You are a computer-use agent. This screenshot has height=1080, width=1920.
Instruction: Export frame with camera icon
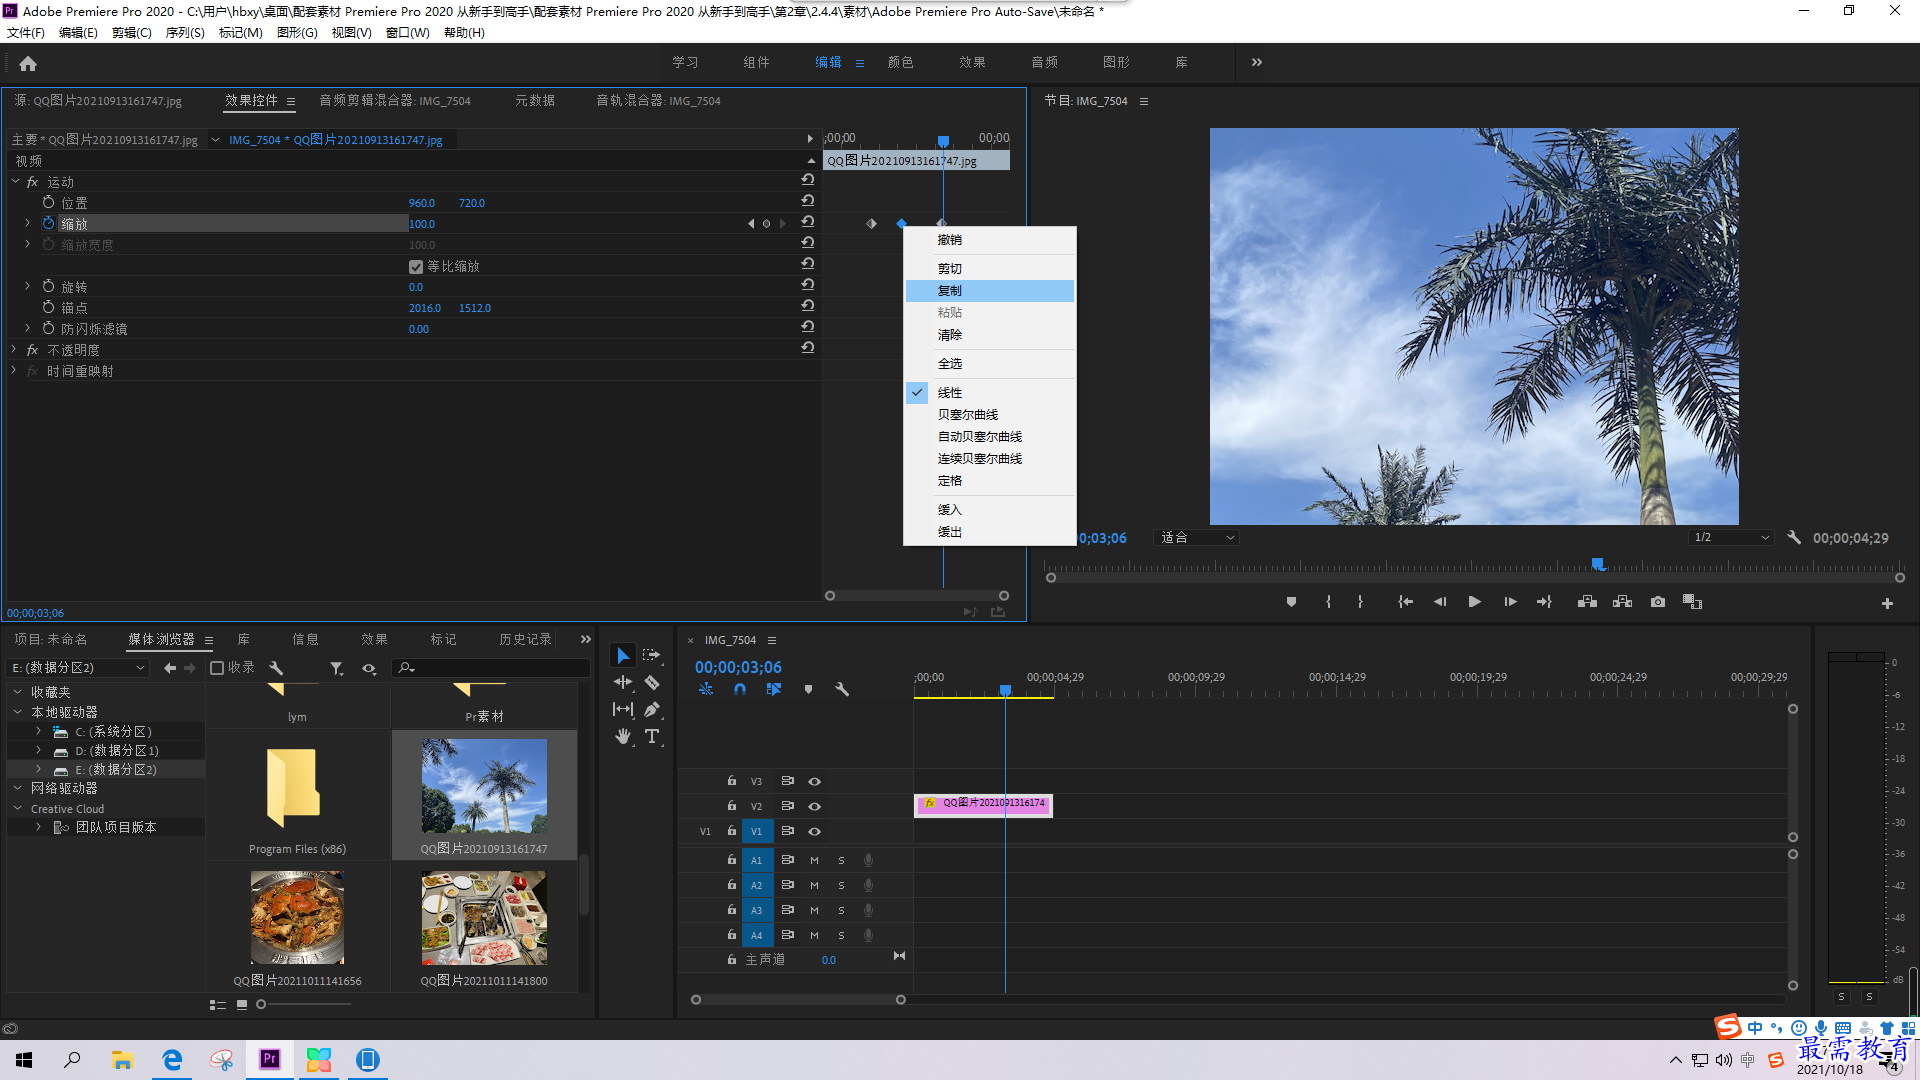point(1658,602)
